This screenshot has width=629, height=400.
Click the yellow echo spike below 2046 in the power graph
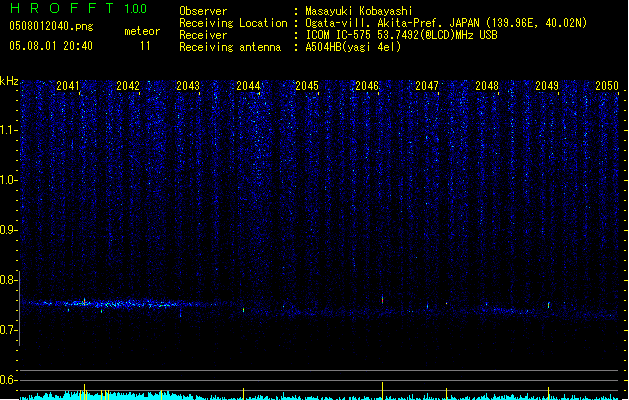(x=382, y=391)
